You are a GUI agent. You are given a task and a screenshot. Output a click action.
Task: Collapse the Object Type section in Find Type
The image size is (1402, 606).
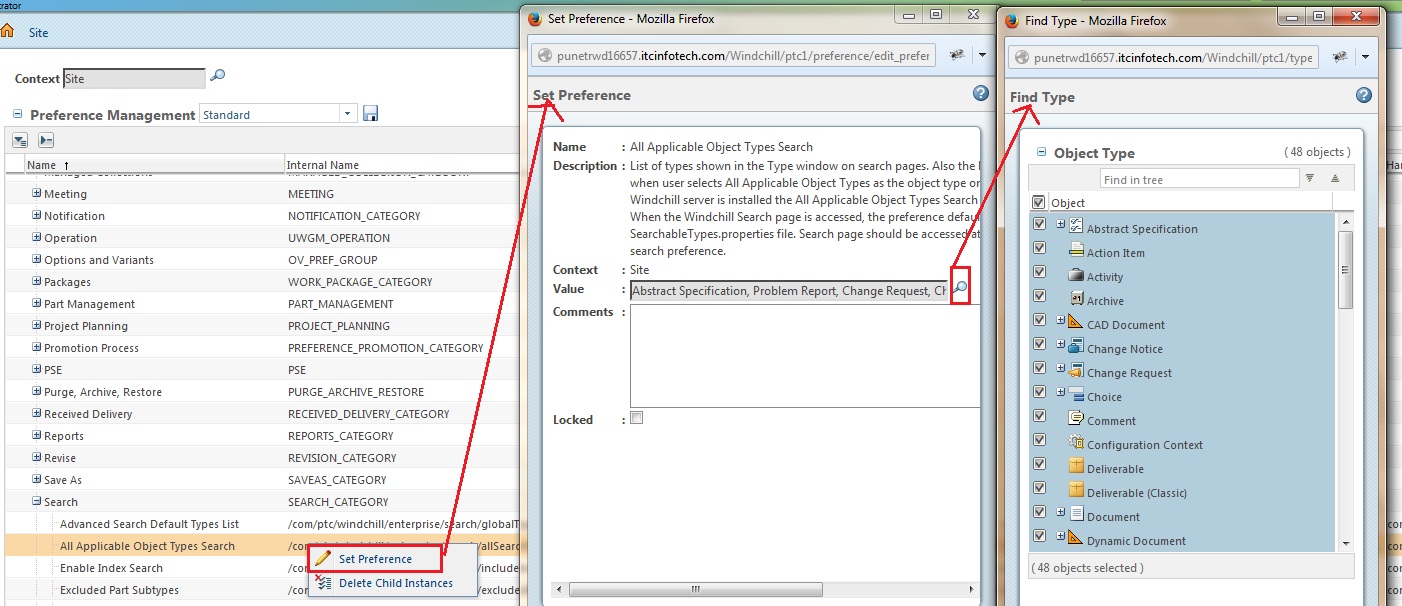click(1042, 152)
